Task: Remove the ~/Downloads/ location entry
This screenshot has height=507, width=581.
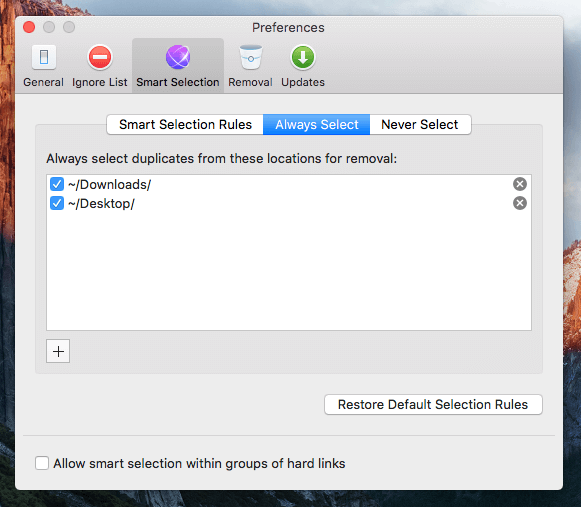Action: (x=519, y=184)
